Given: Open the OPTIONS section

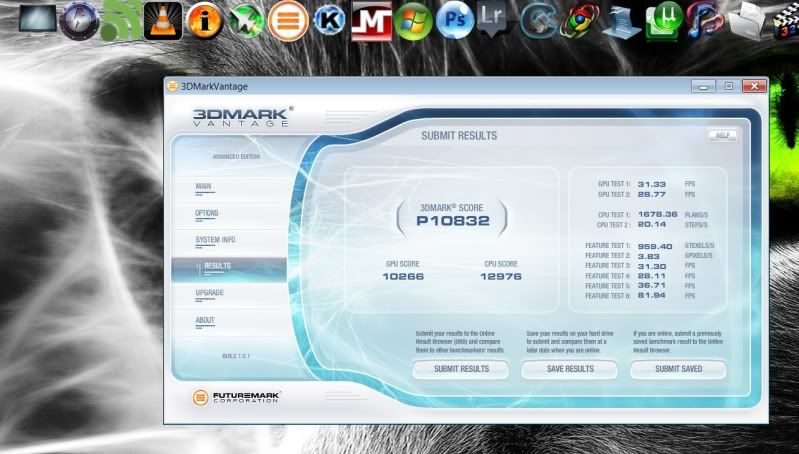Looking at the screenshot, I should [x=206, y=213].
